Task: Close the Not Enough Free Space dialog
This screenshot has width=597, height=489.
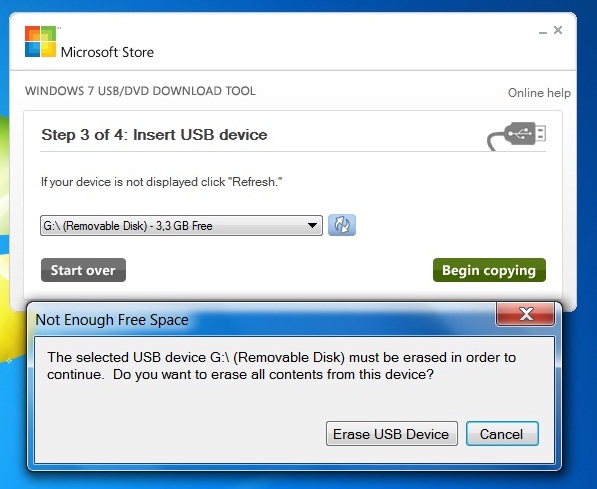Action: (x=525, y=314)
